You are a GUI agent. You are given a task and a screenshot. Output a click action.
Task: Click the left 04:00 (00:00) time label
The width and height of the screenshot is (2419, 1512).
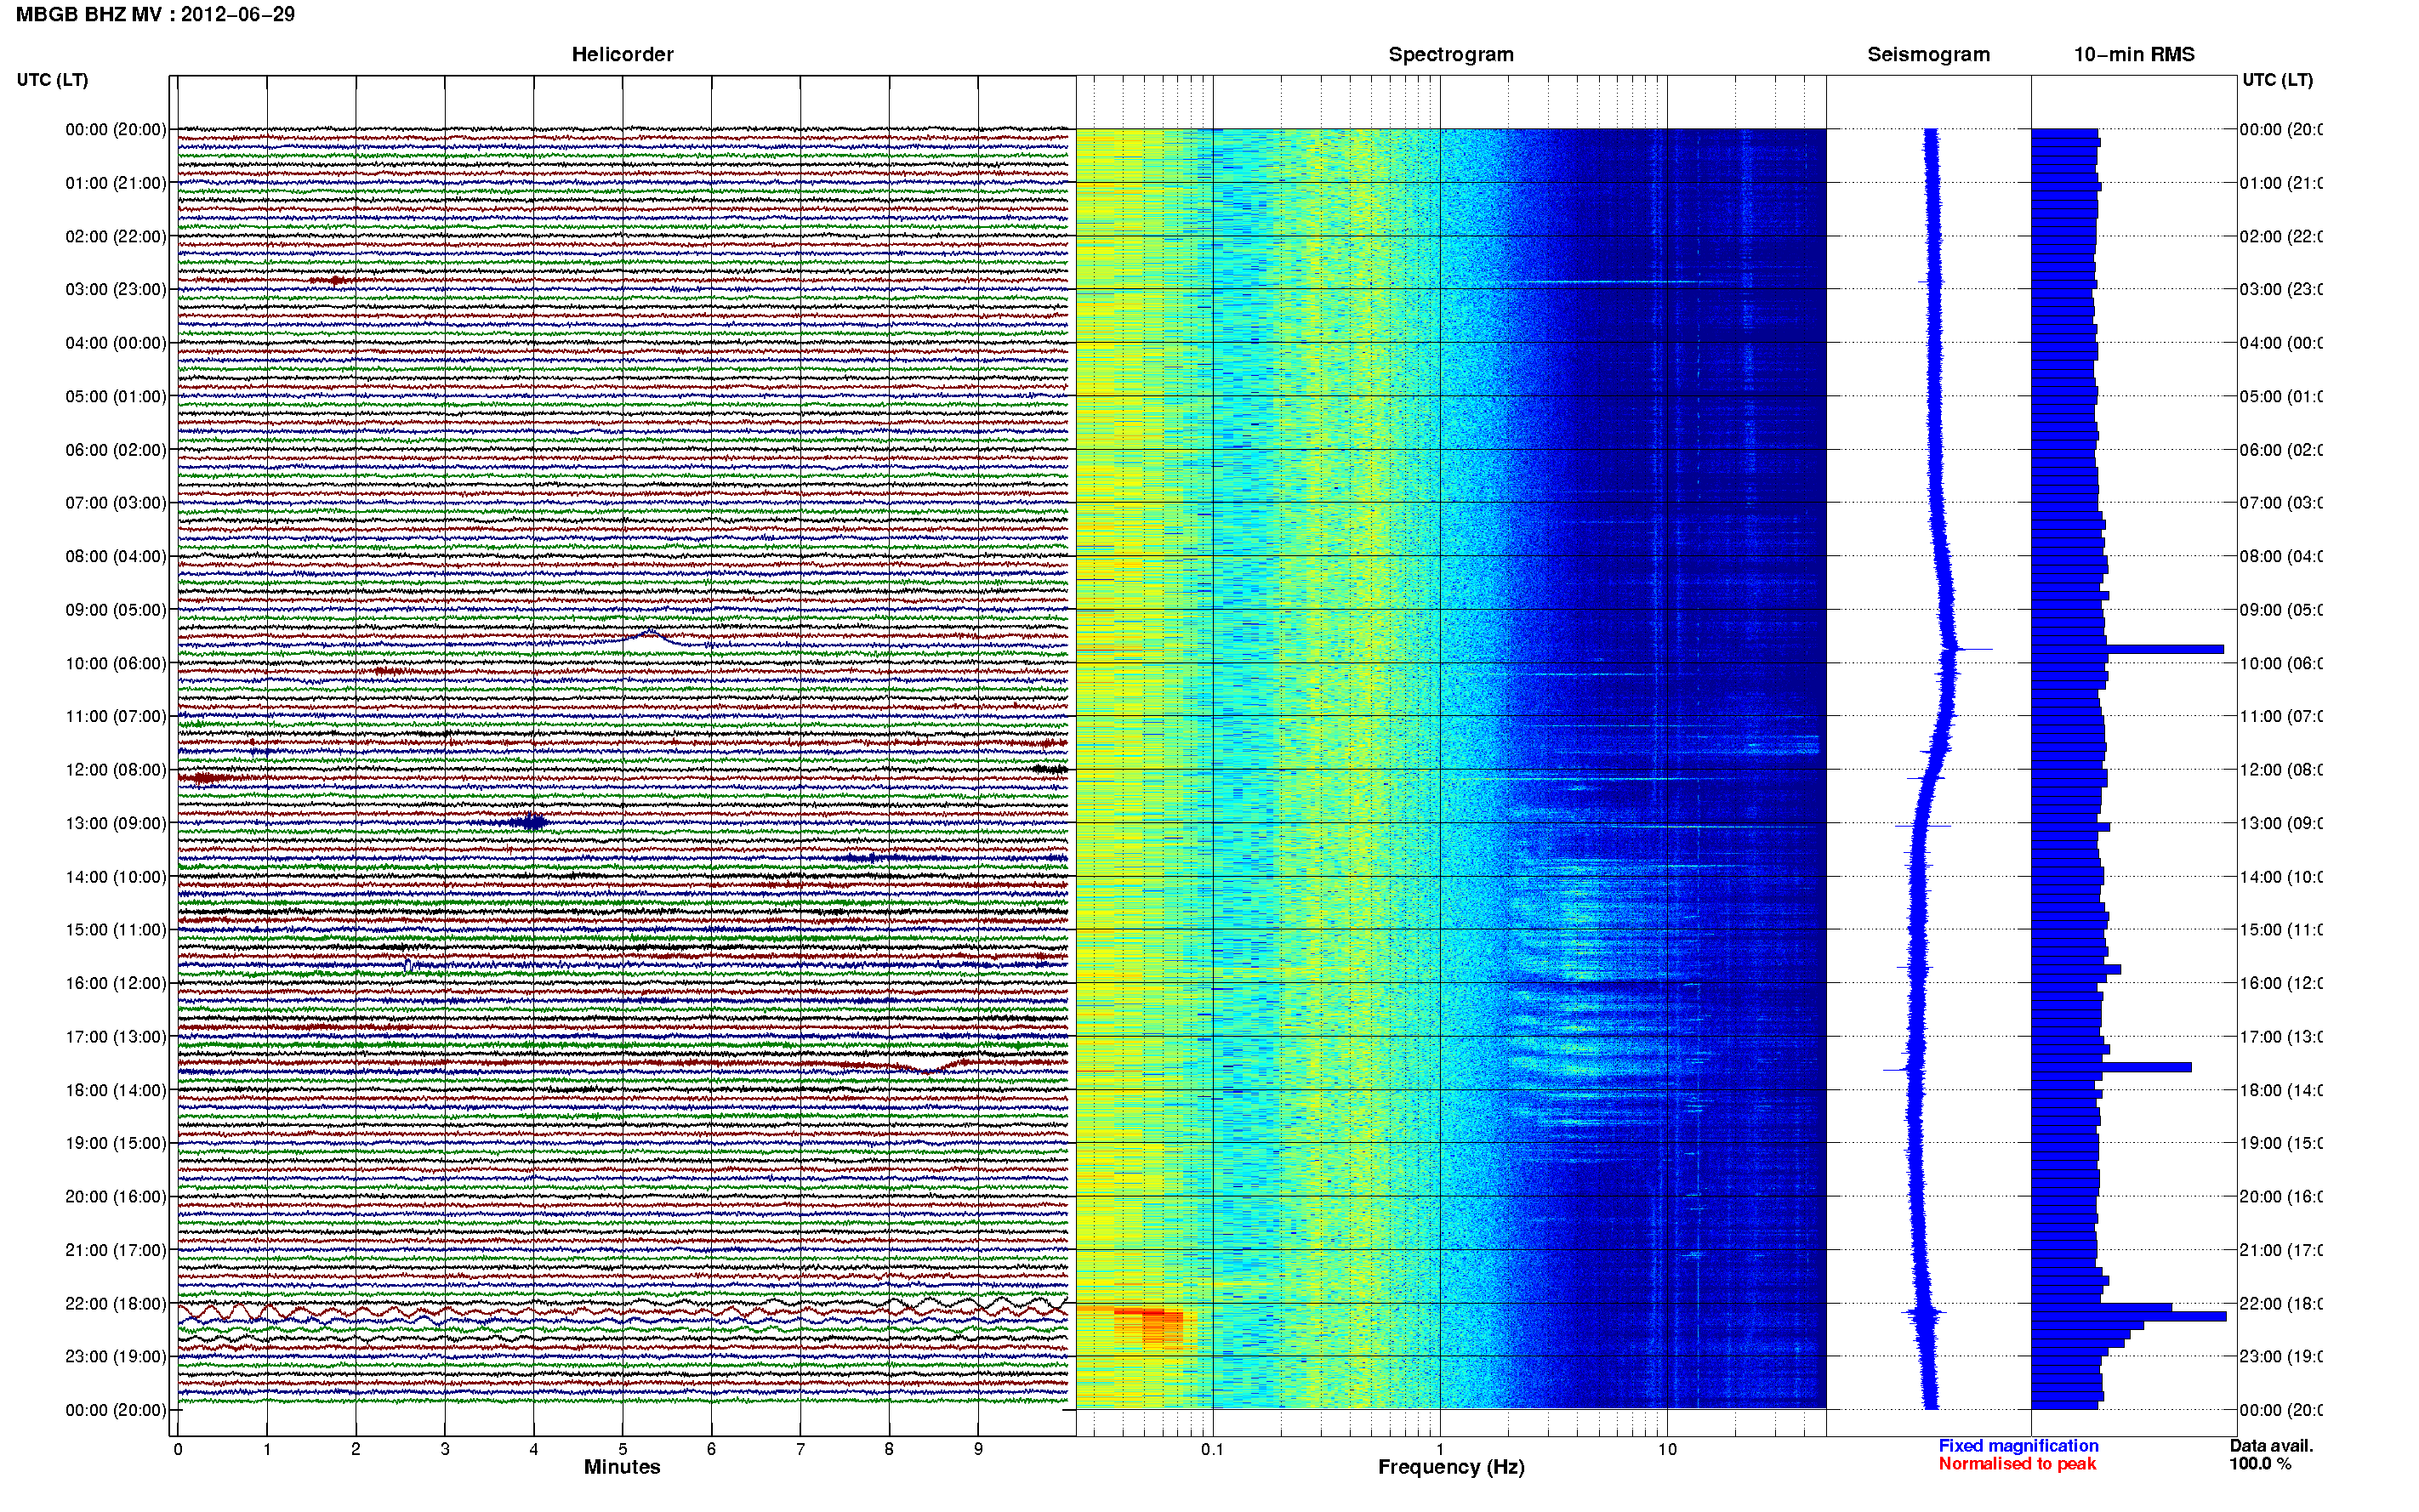(x=116, y=343)
